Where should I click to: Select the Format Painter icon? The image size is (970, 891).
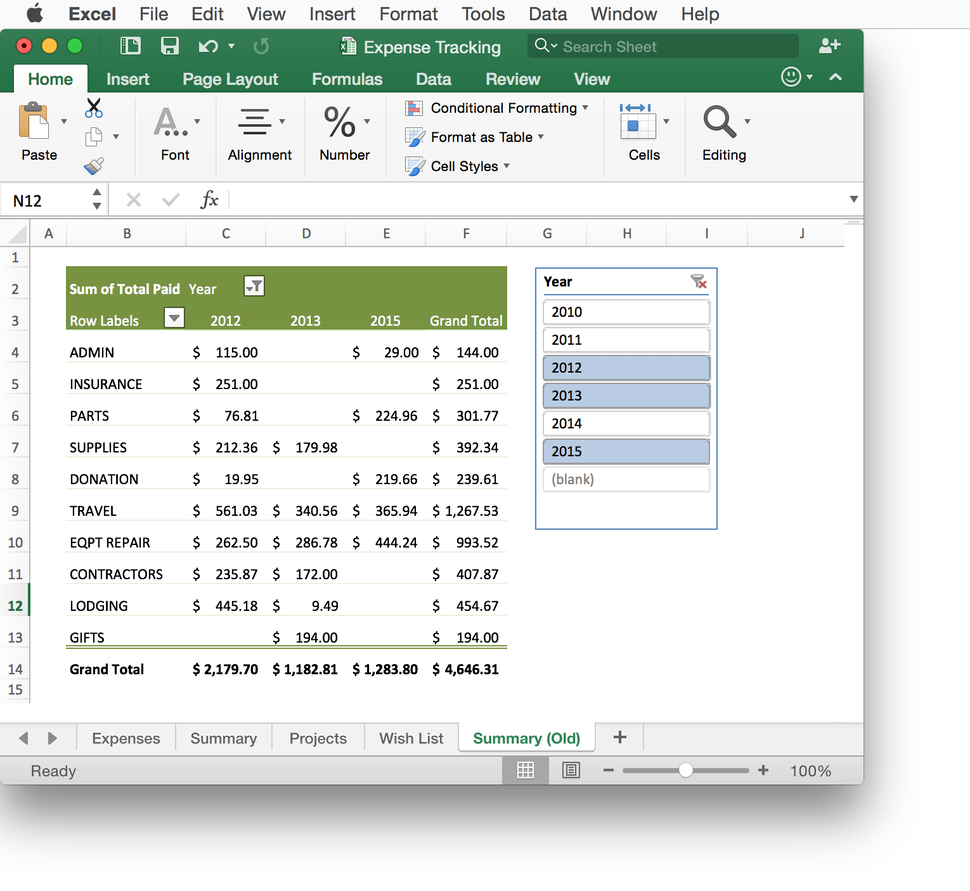[94, 166]
